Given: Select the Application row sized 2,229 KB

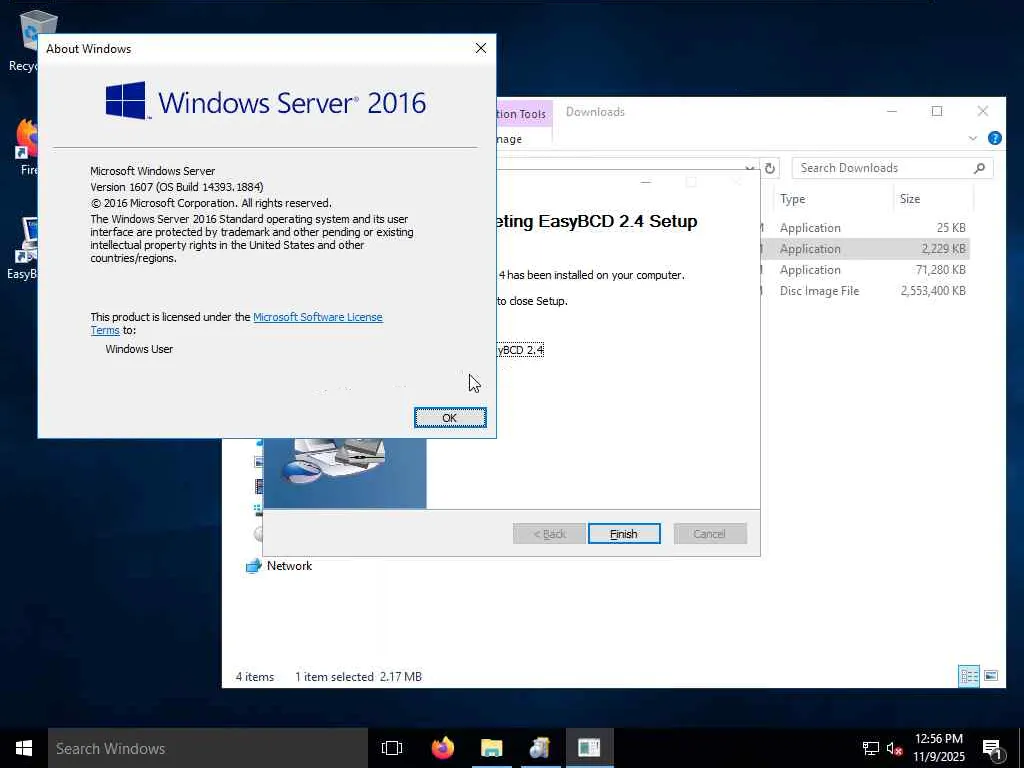Looking at the screenshot, I should click(x=864, y=249).
